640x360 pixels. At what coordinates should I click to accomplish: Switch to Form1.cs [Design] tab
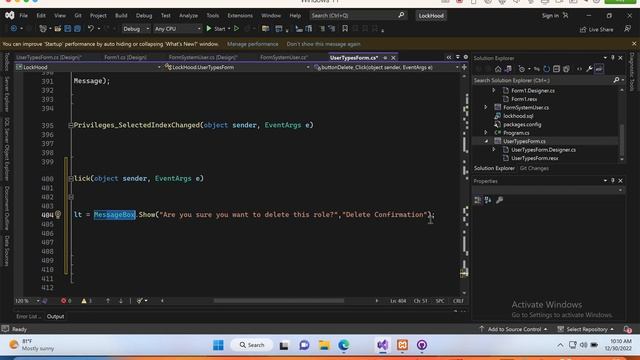tap(125, 58)
